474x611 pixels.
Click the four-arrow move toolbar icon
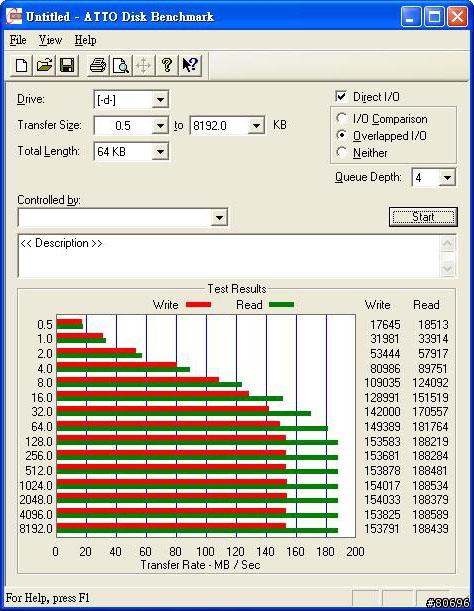[x=143, y=65]
